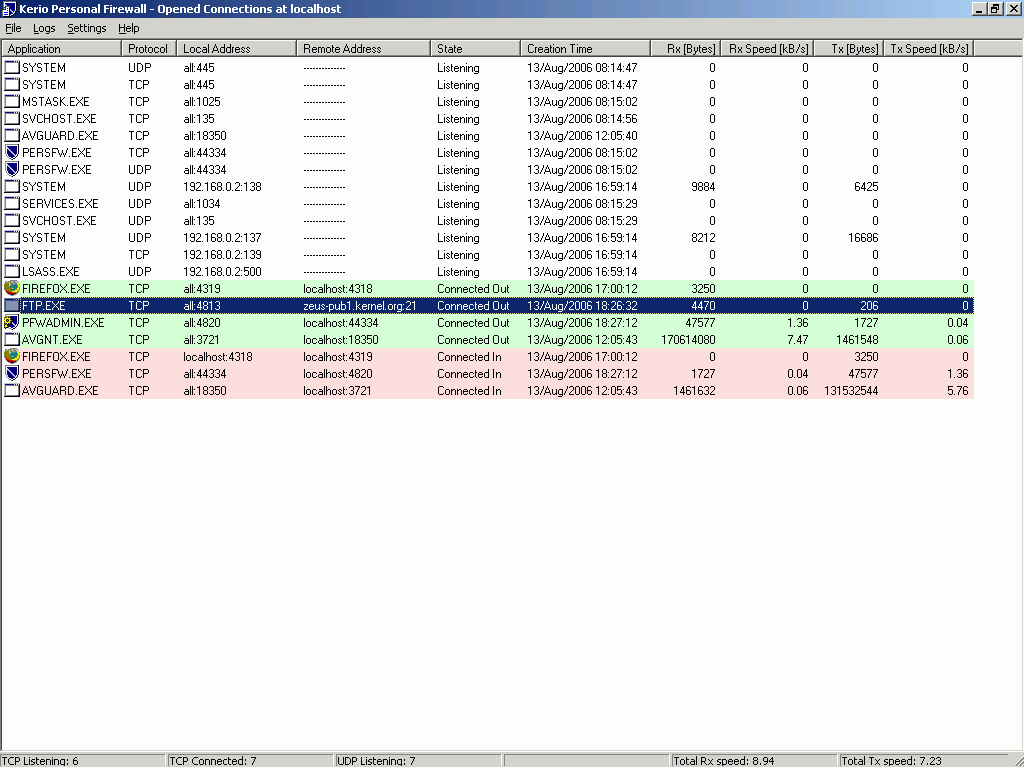The image size is (1024, 768).
Task: Select local address 192.168.0.2:500
Action: pos(222,272)
